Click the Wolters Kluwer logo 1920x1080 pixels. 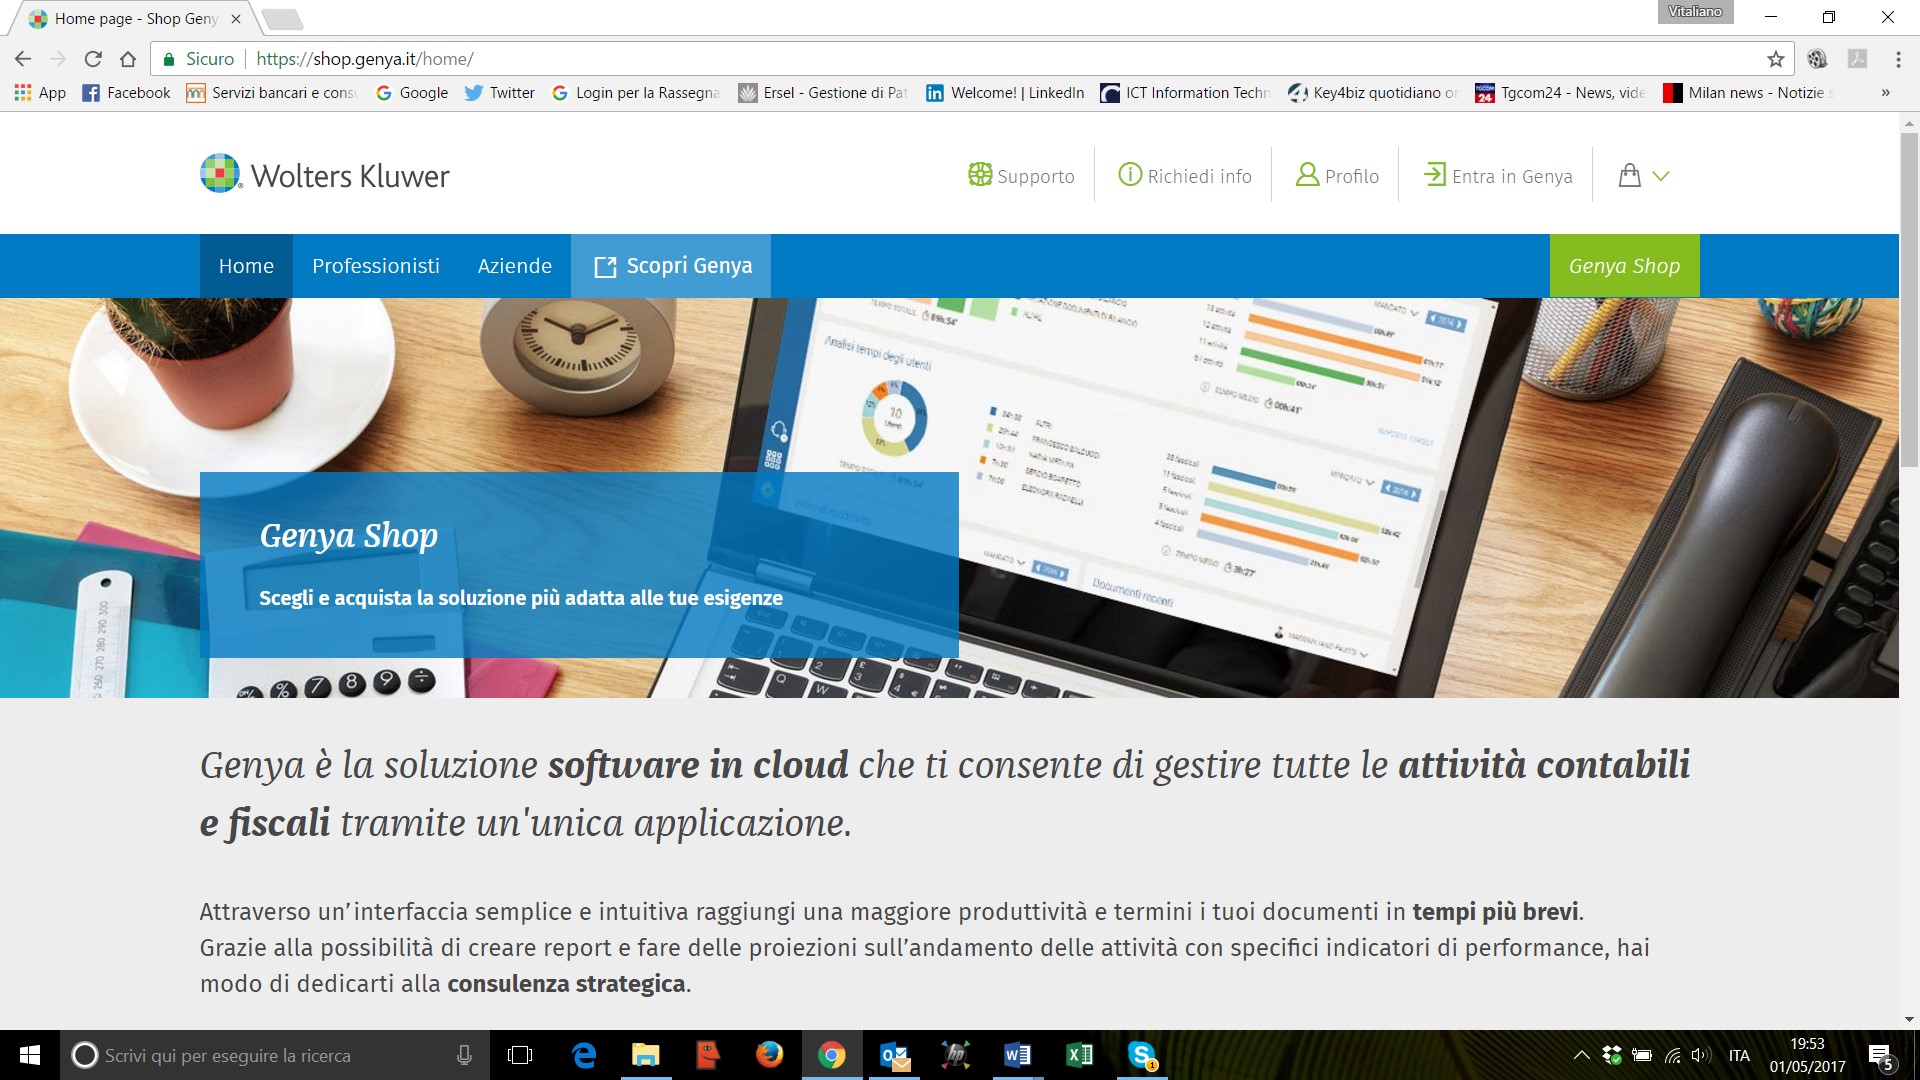pos(325,175)
